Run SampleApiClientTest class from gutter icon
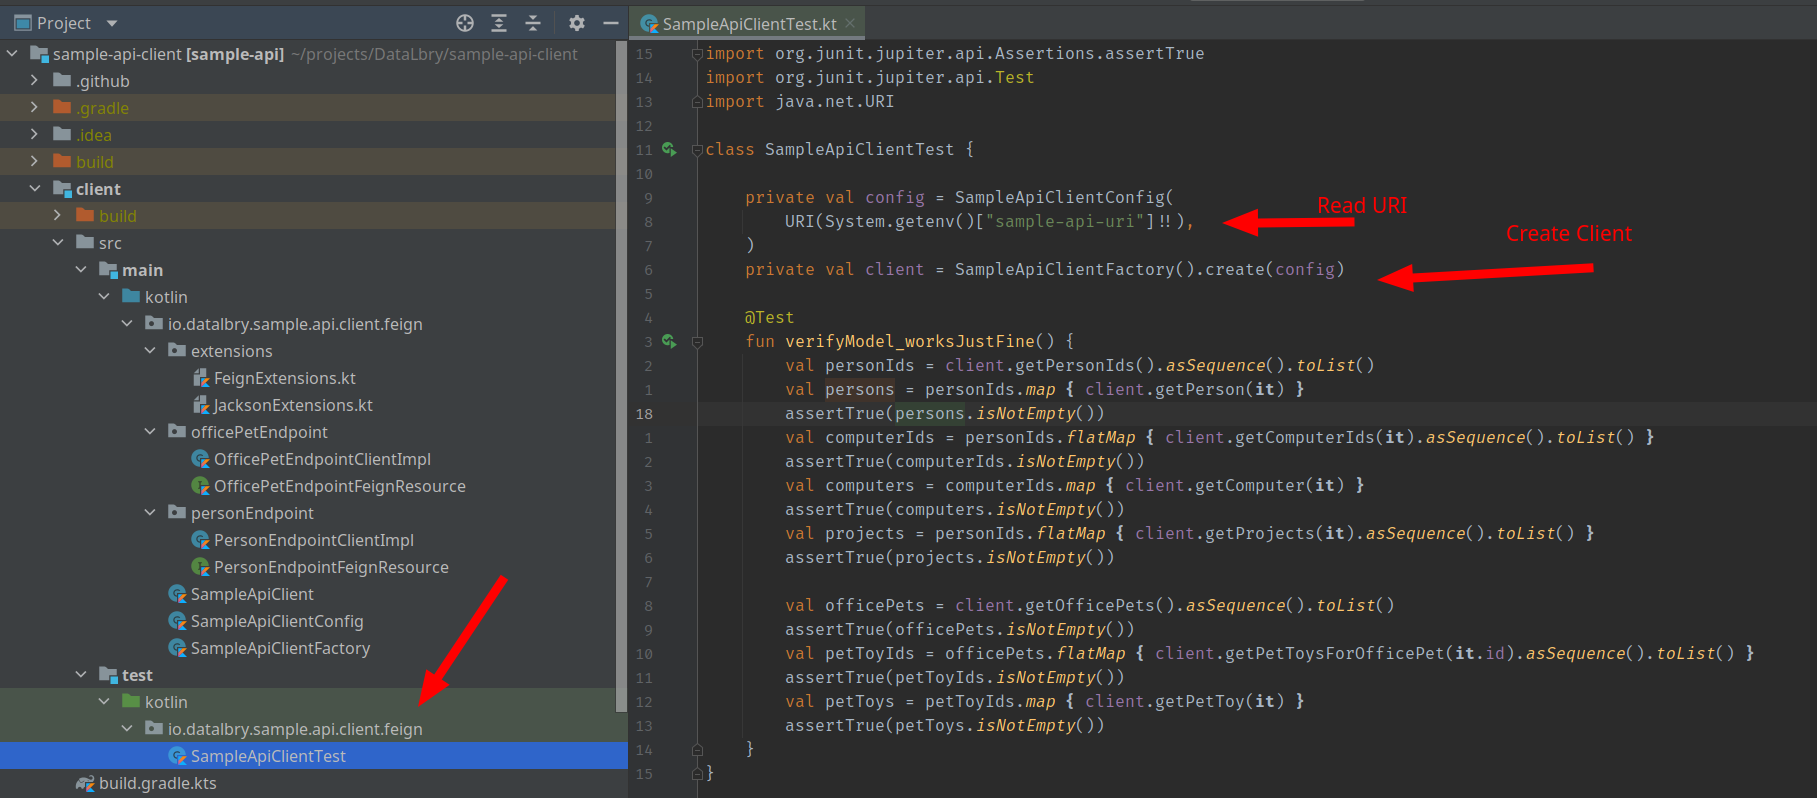The image size is (1817, 798). click(x=669, y=150)
